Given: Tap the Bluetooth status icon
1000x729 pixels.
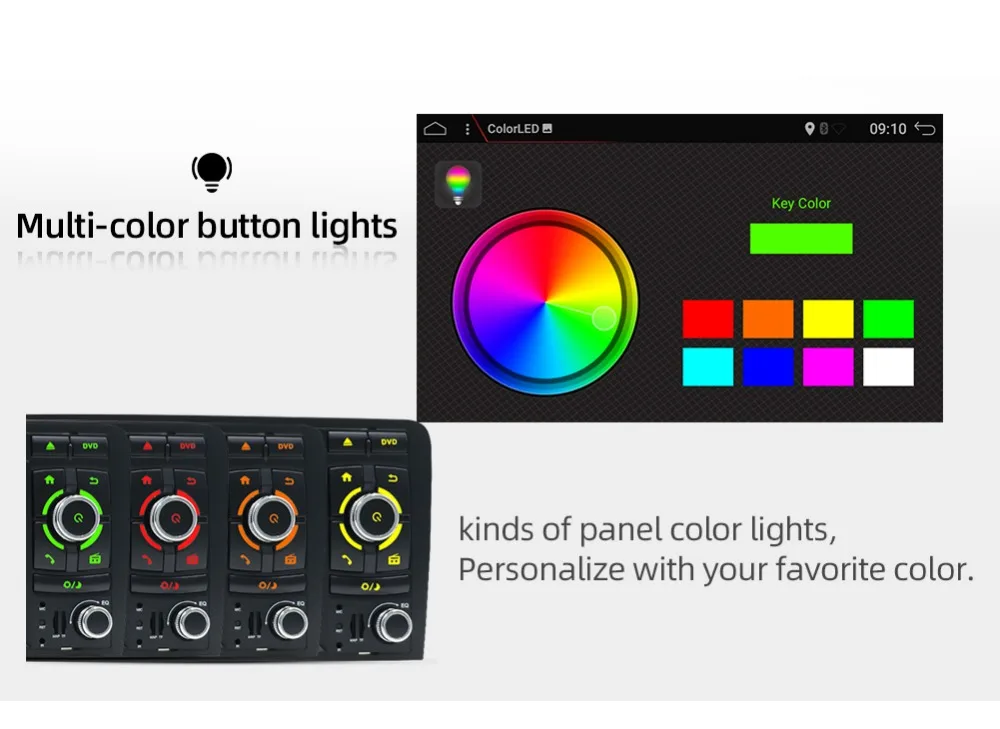Looking at the screenshot, I should coord(824,129).
